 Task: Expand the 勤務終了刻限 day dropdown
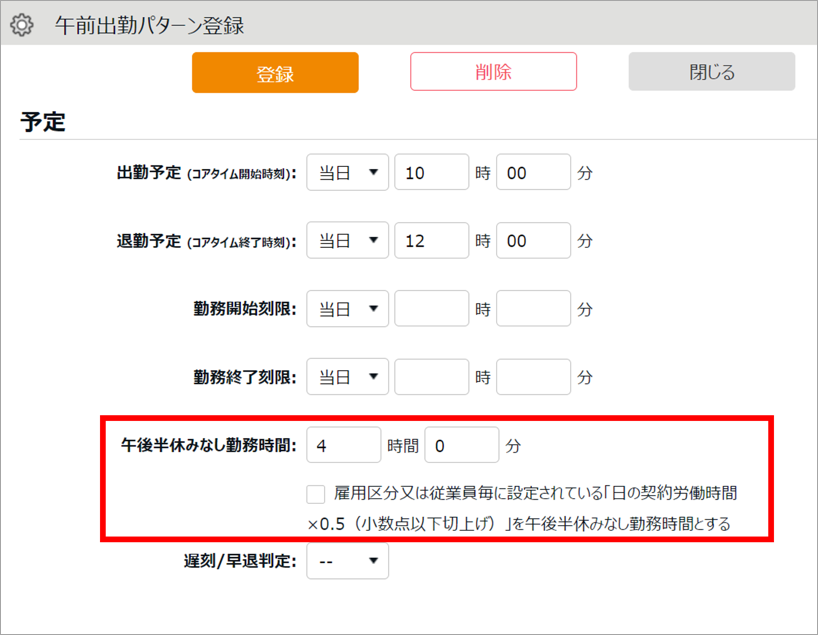(x=347, y=377)
